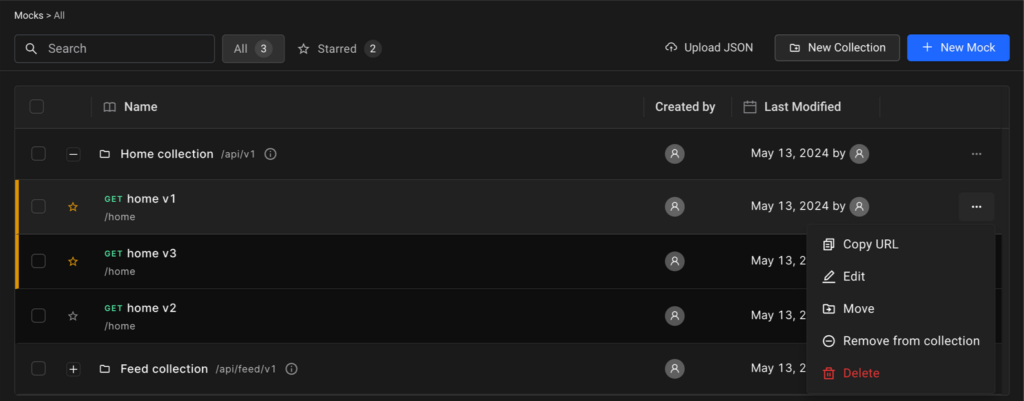Tick the select-all checkbox in header
The image size is (1024, 401).
coord(37,107)
